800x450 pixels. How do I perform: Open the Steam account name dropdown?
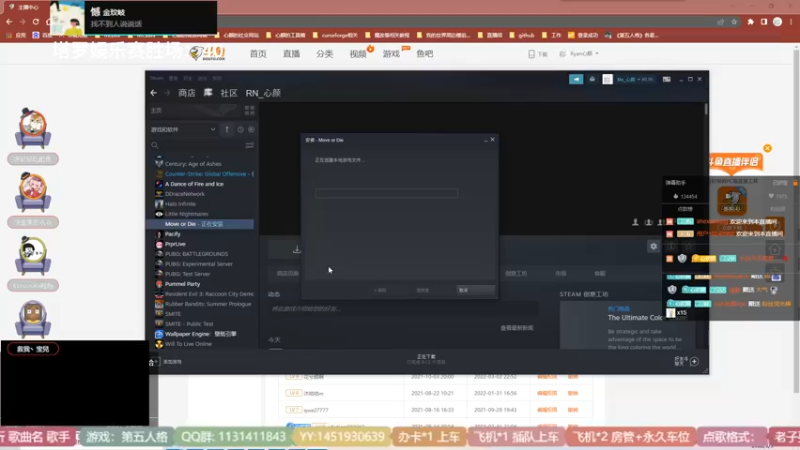tap(635, 79)
